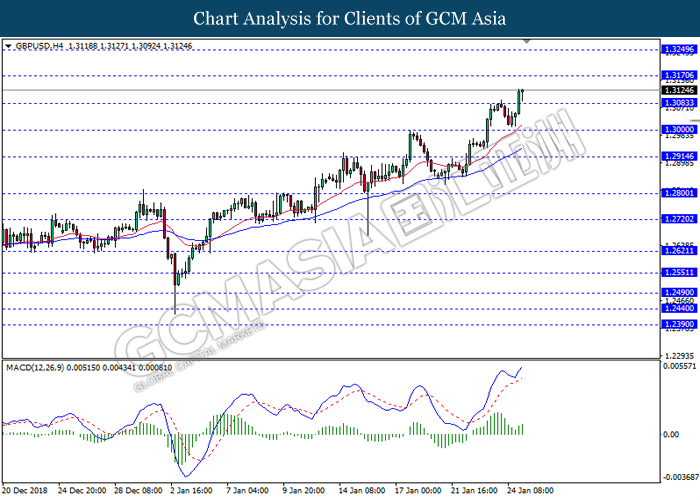This screenshot has height=500, width=700.
Task: Click the 2 Jan 16:00 time label
Action: [x=192, y=490]
